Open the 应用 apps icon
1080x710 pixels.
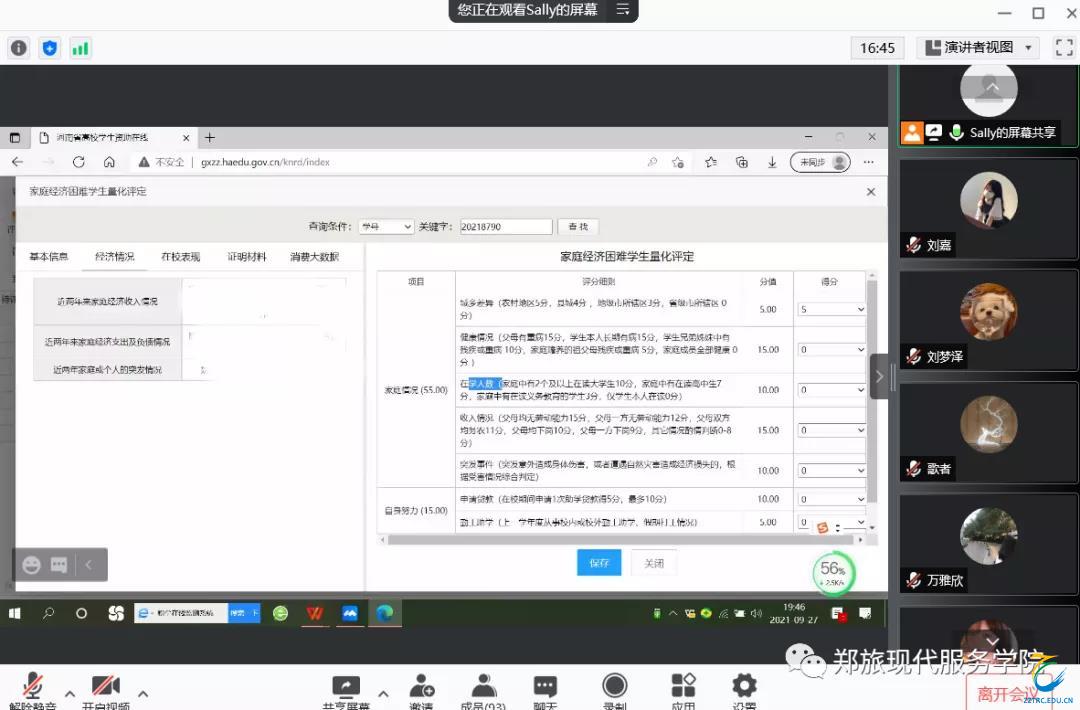click(683, 688)
